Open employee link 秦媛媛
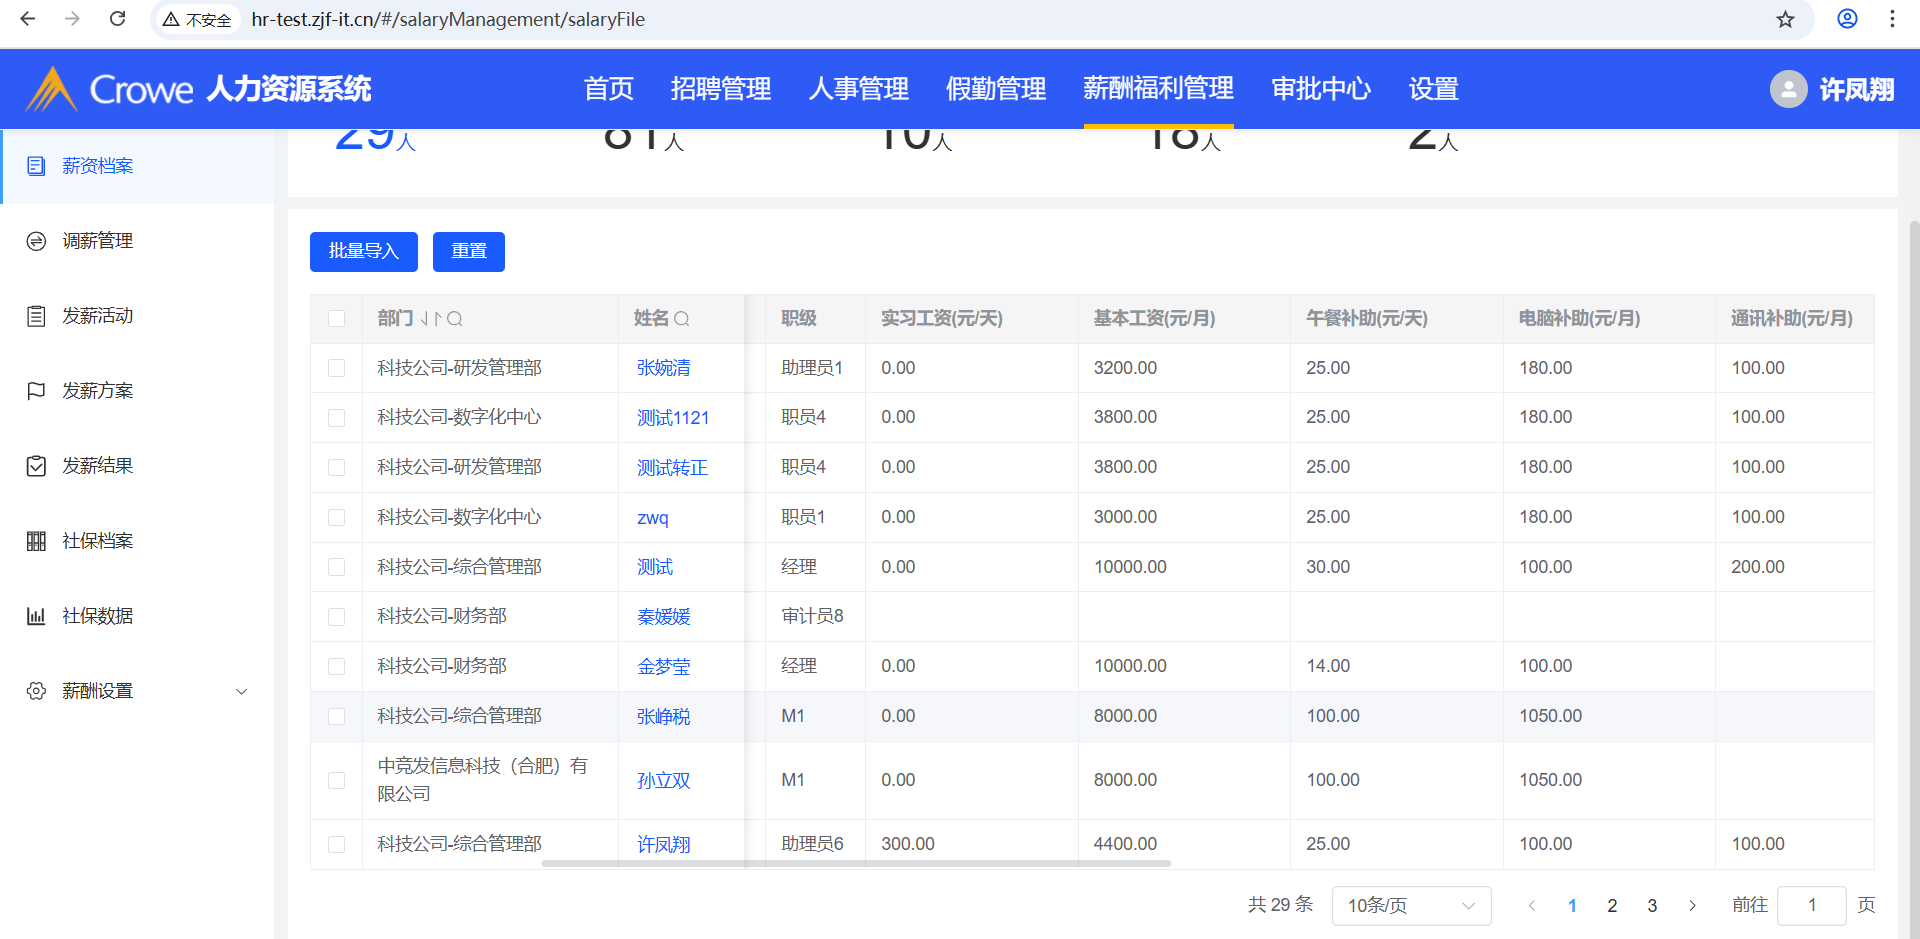This screenshot has width=1920, height=939. [x=663, y=617]
